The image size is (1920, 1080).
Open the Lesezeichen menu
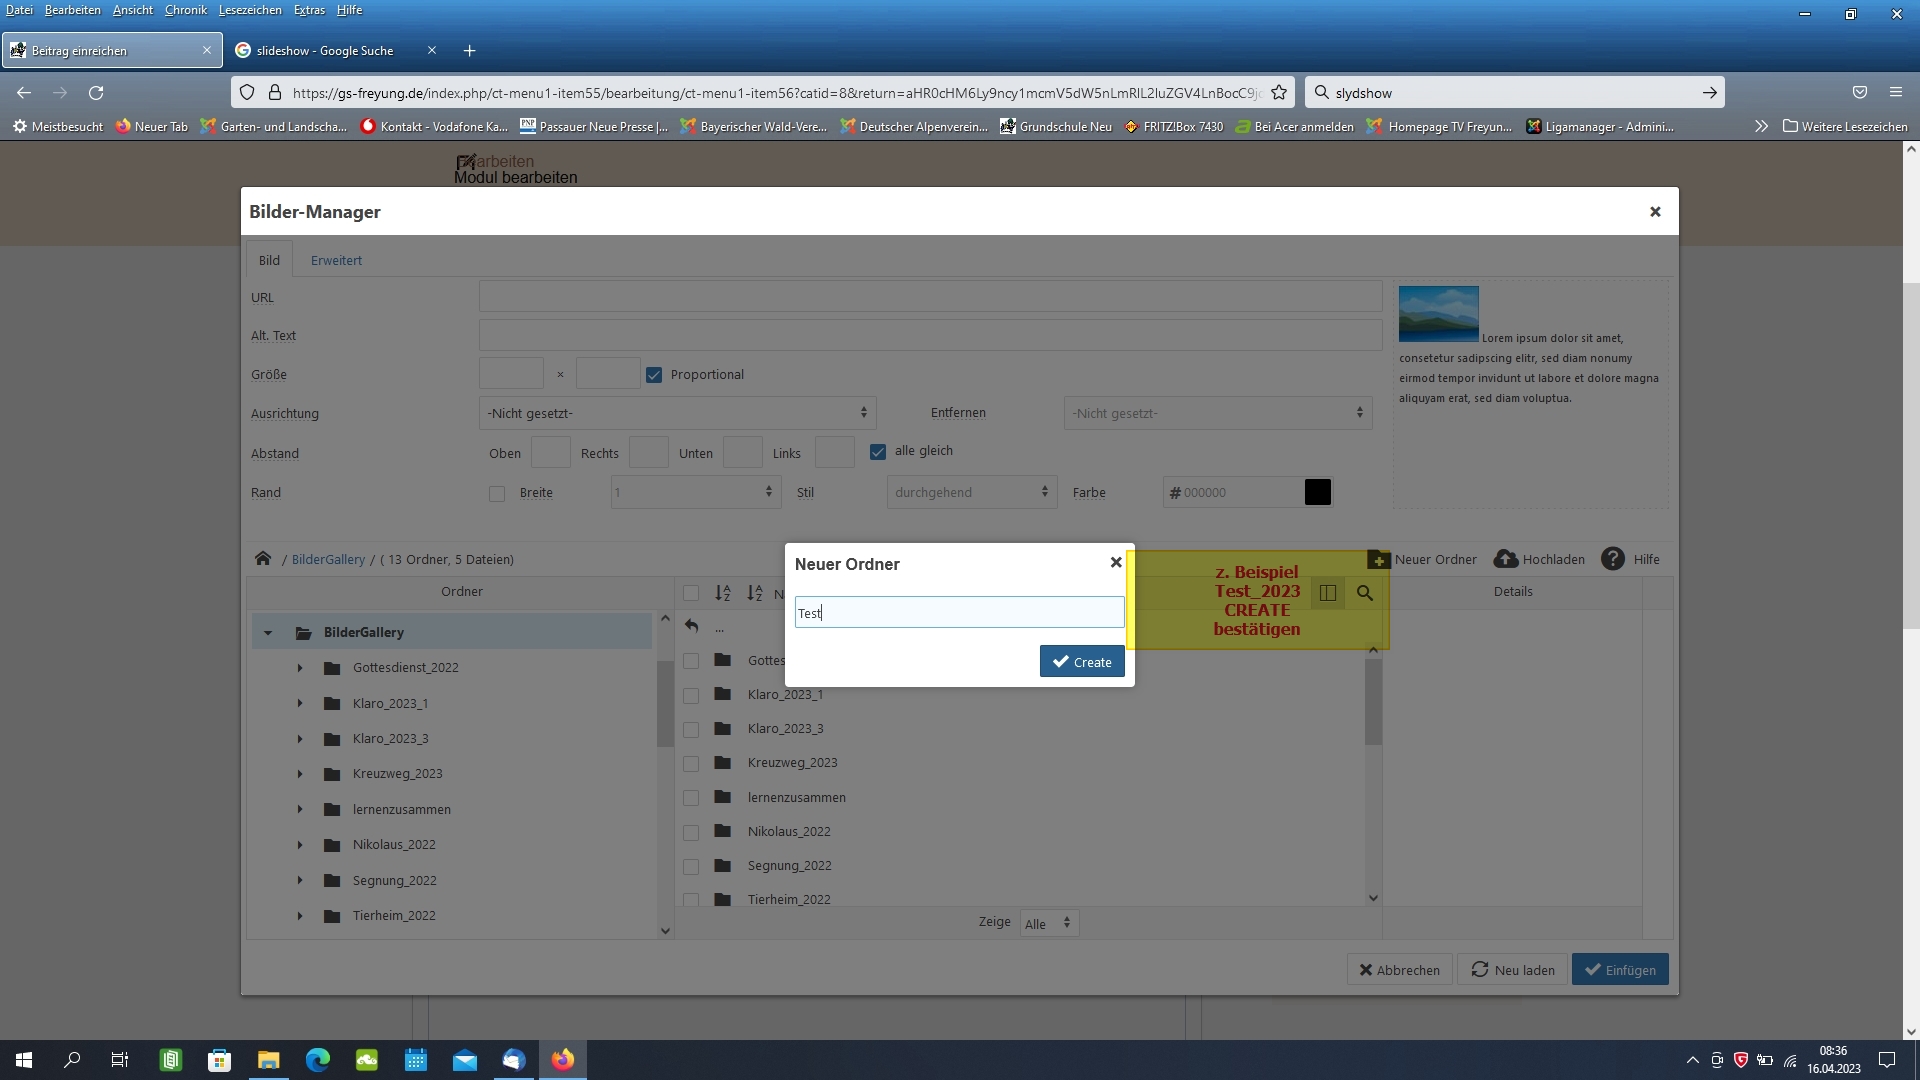pyautogui.click(x=249, y=10)
